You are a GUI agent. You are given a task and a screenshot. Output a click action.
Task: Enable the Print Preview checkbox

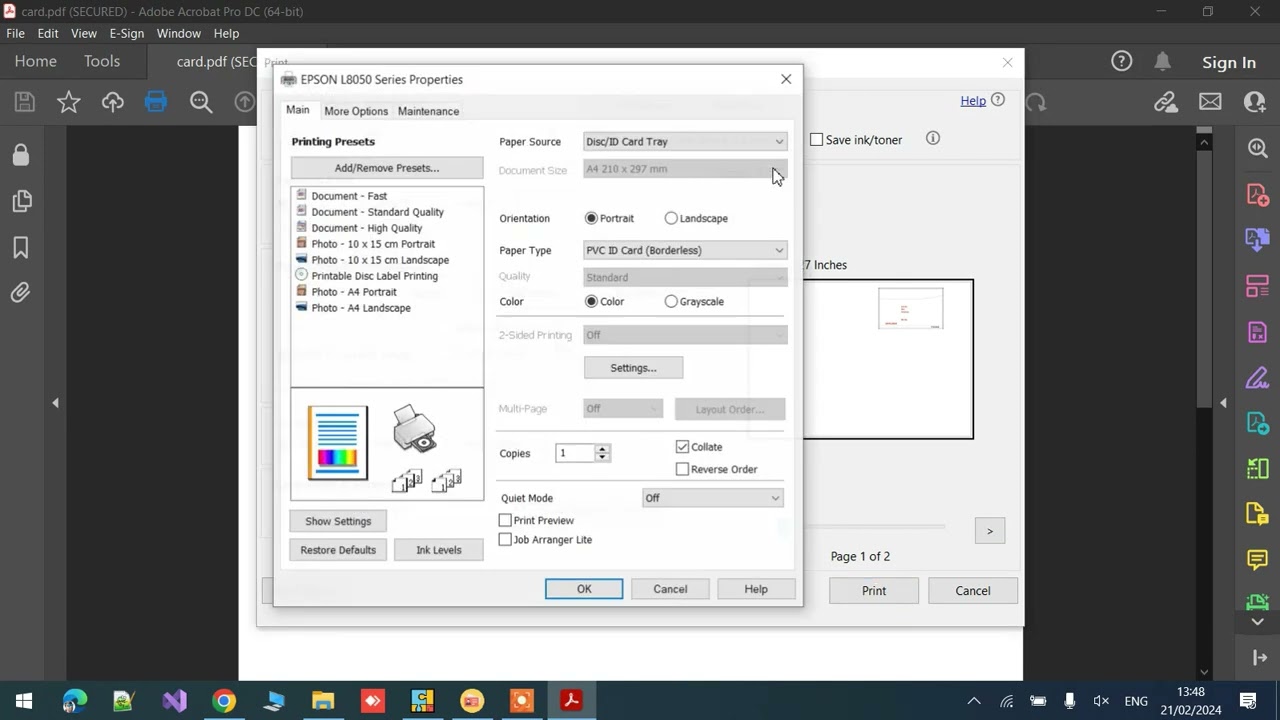[x=505, y=520]
